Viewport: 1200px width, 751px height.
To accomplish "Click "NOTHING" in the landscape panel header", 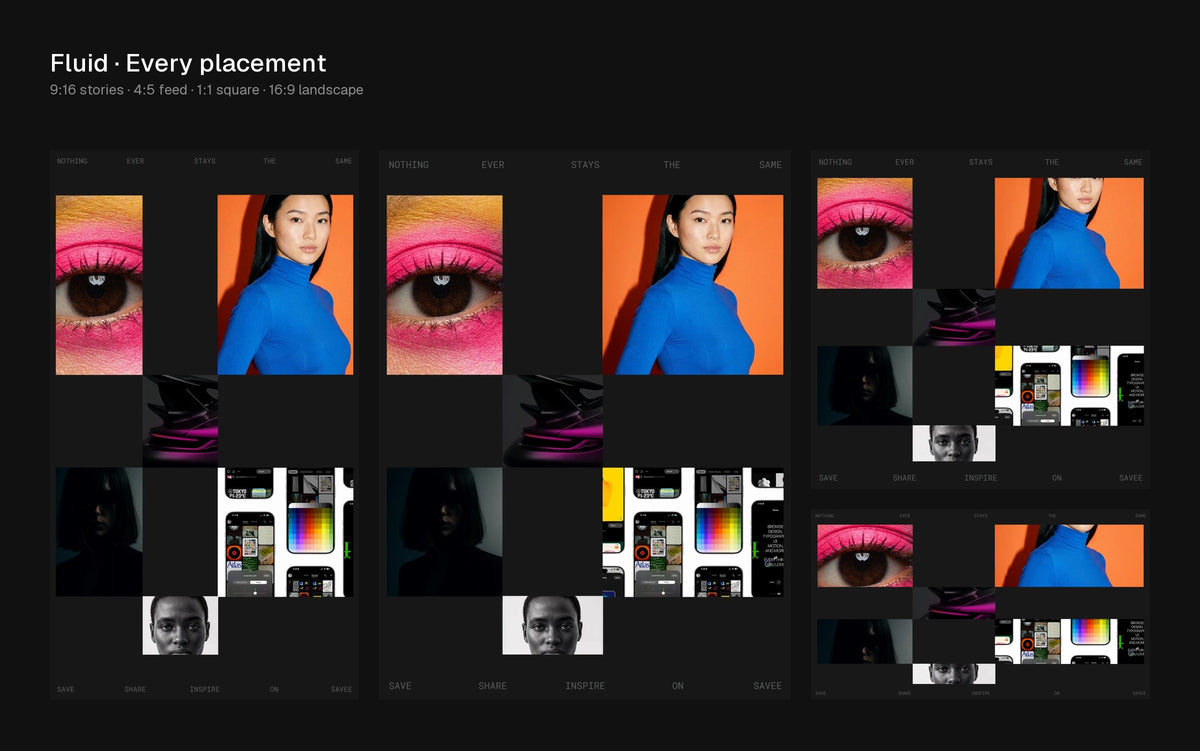I will 825,517.
